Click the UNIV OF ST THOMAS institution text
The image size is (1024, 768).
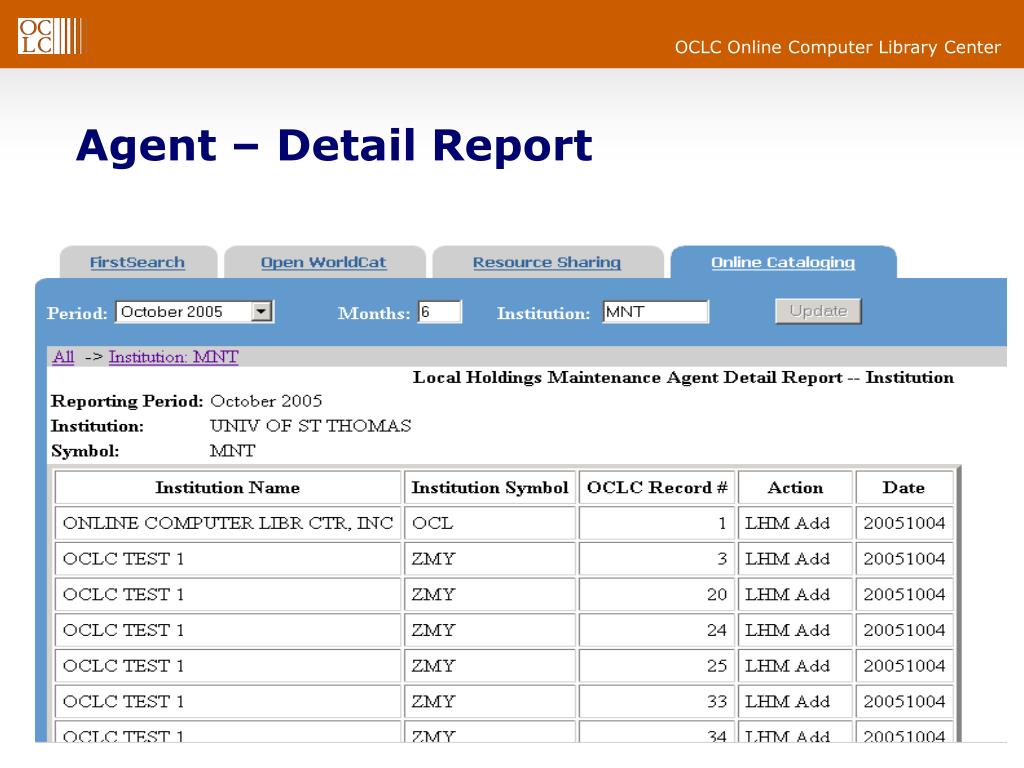[310, 426]
